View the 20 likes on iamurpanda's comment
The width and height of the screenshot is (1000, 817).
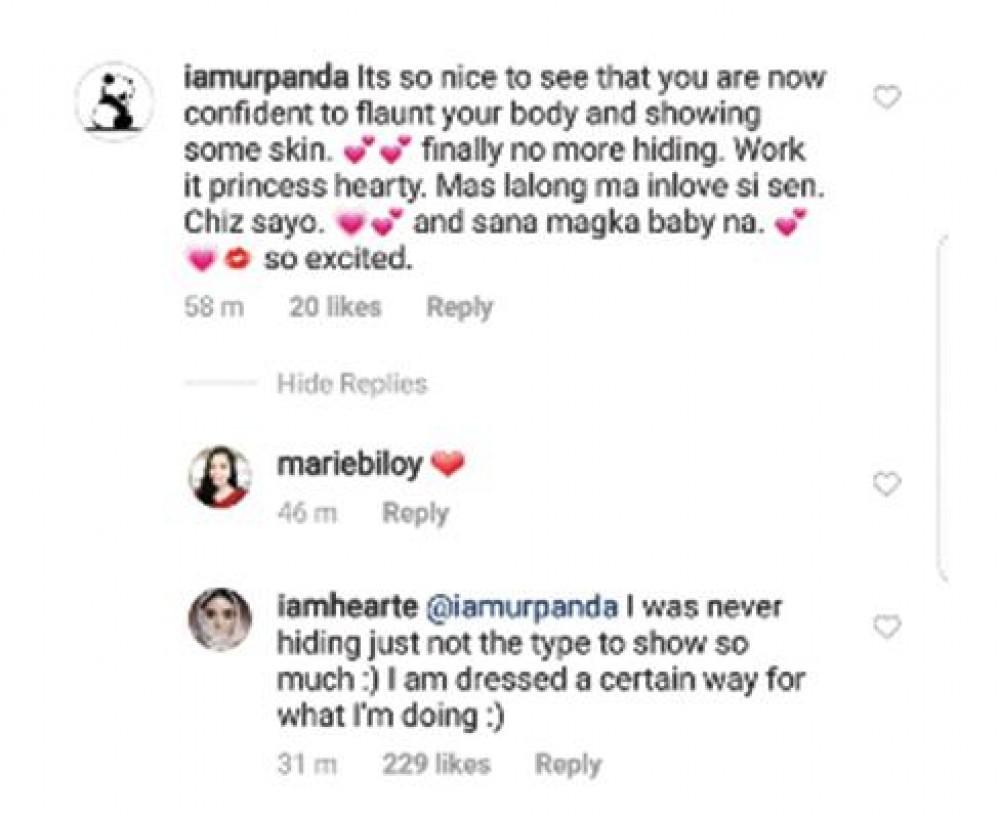pyautogui.click(x=335, y=308)
